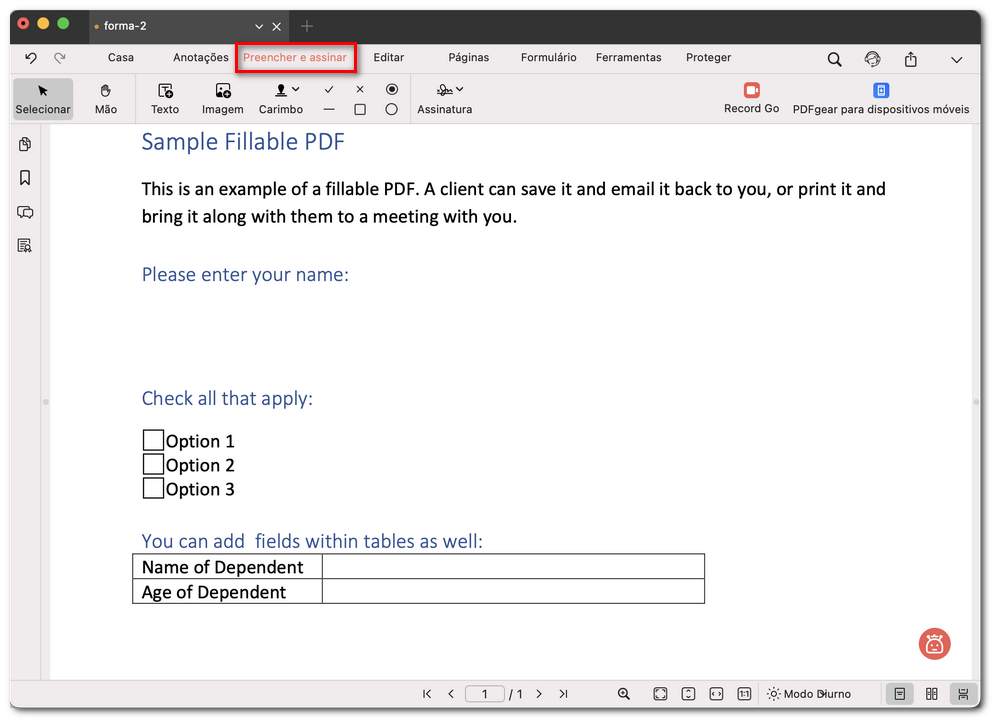Image resolution: width=992 pixels, height=719 pixels.
Task: Add a new document tab
Action: click(307, 27)
